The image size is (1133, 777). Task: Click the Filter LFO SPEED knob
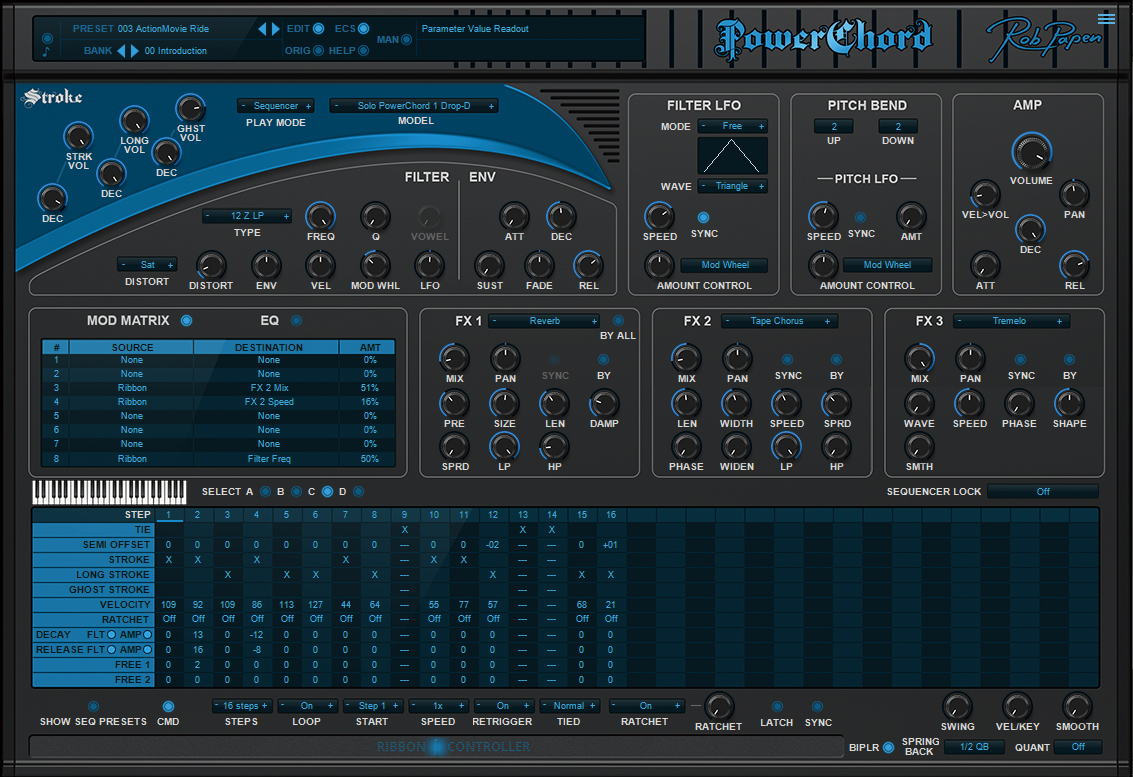tap(658, 216)
